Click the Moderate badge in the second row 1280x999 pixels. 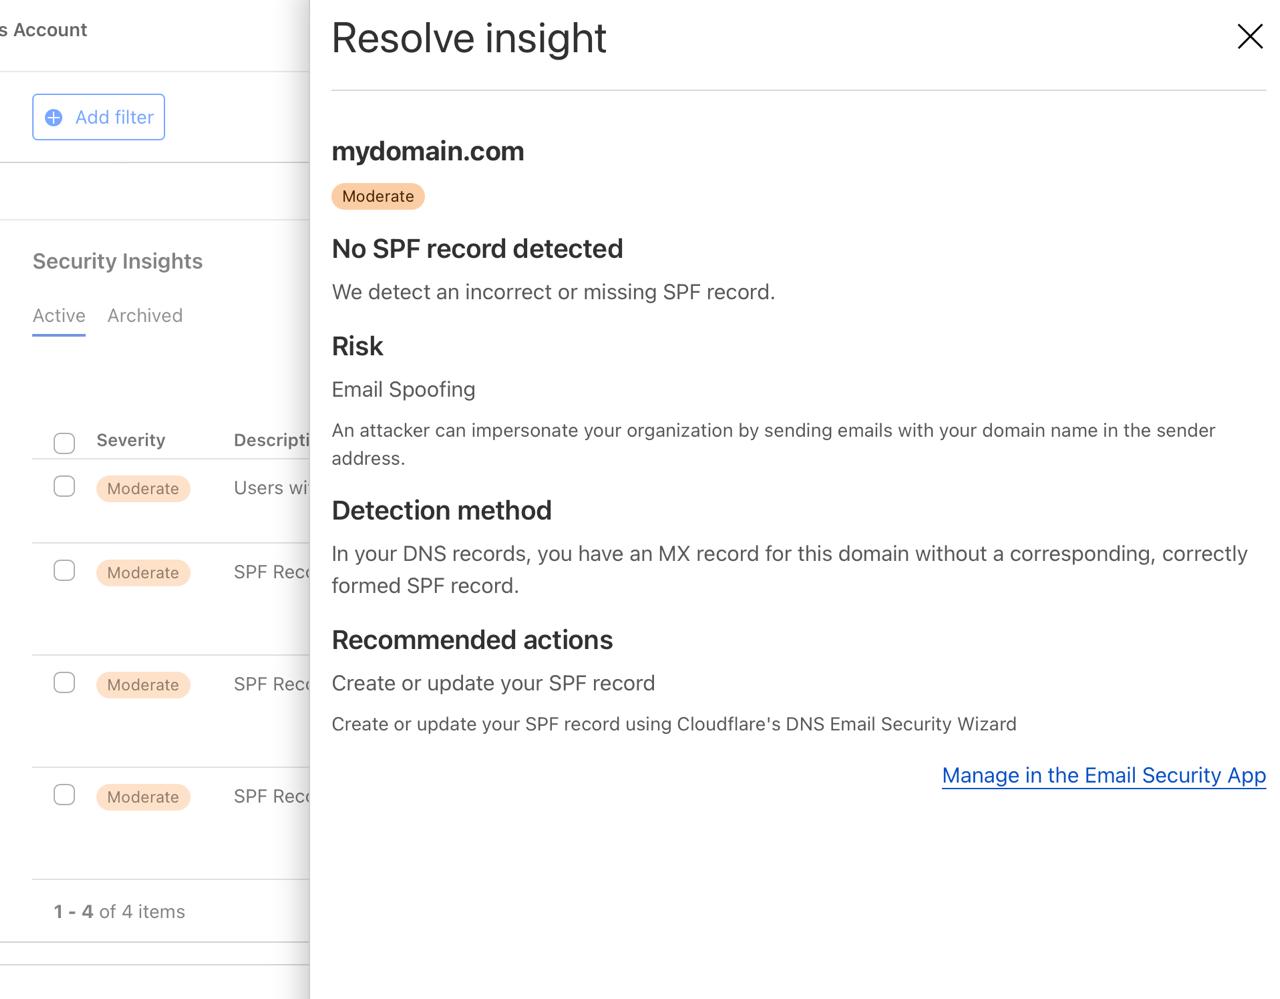(x=143, y=573)
